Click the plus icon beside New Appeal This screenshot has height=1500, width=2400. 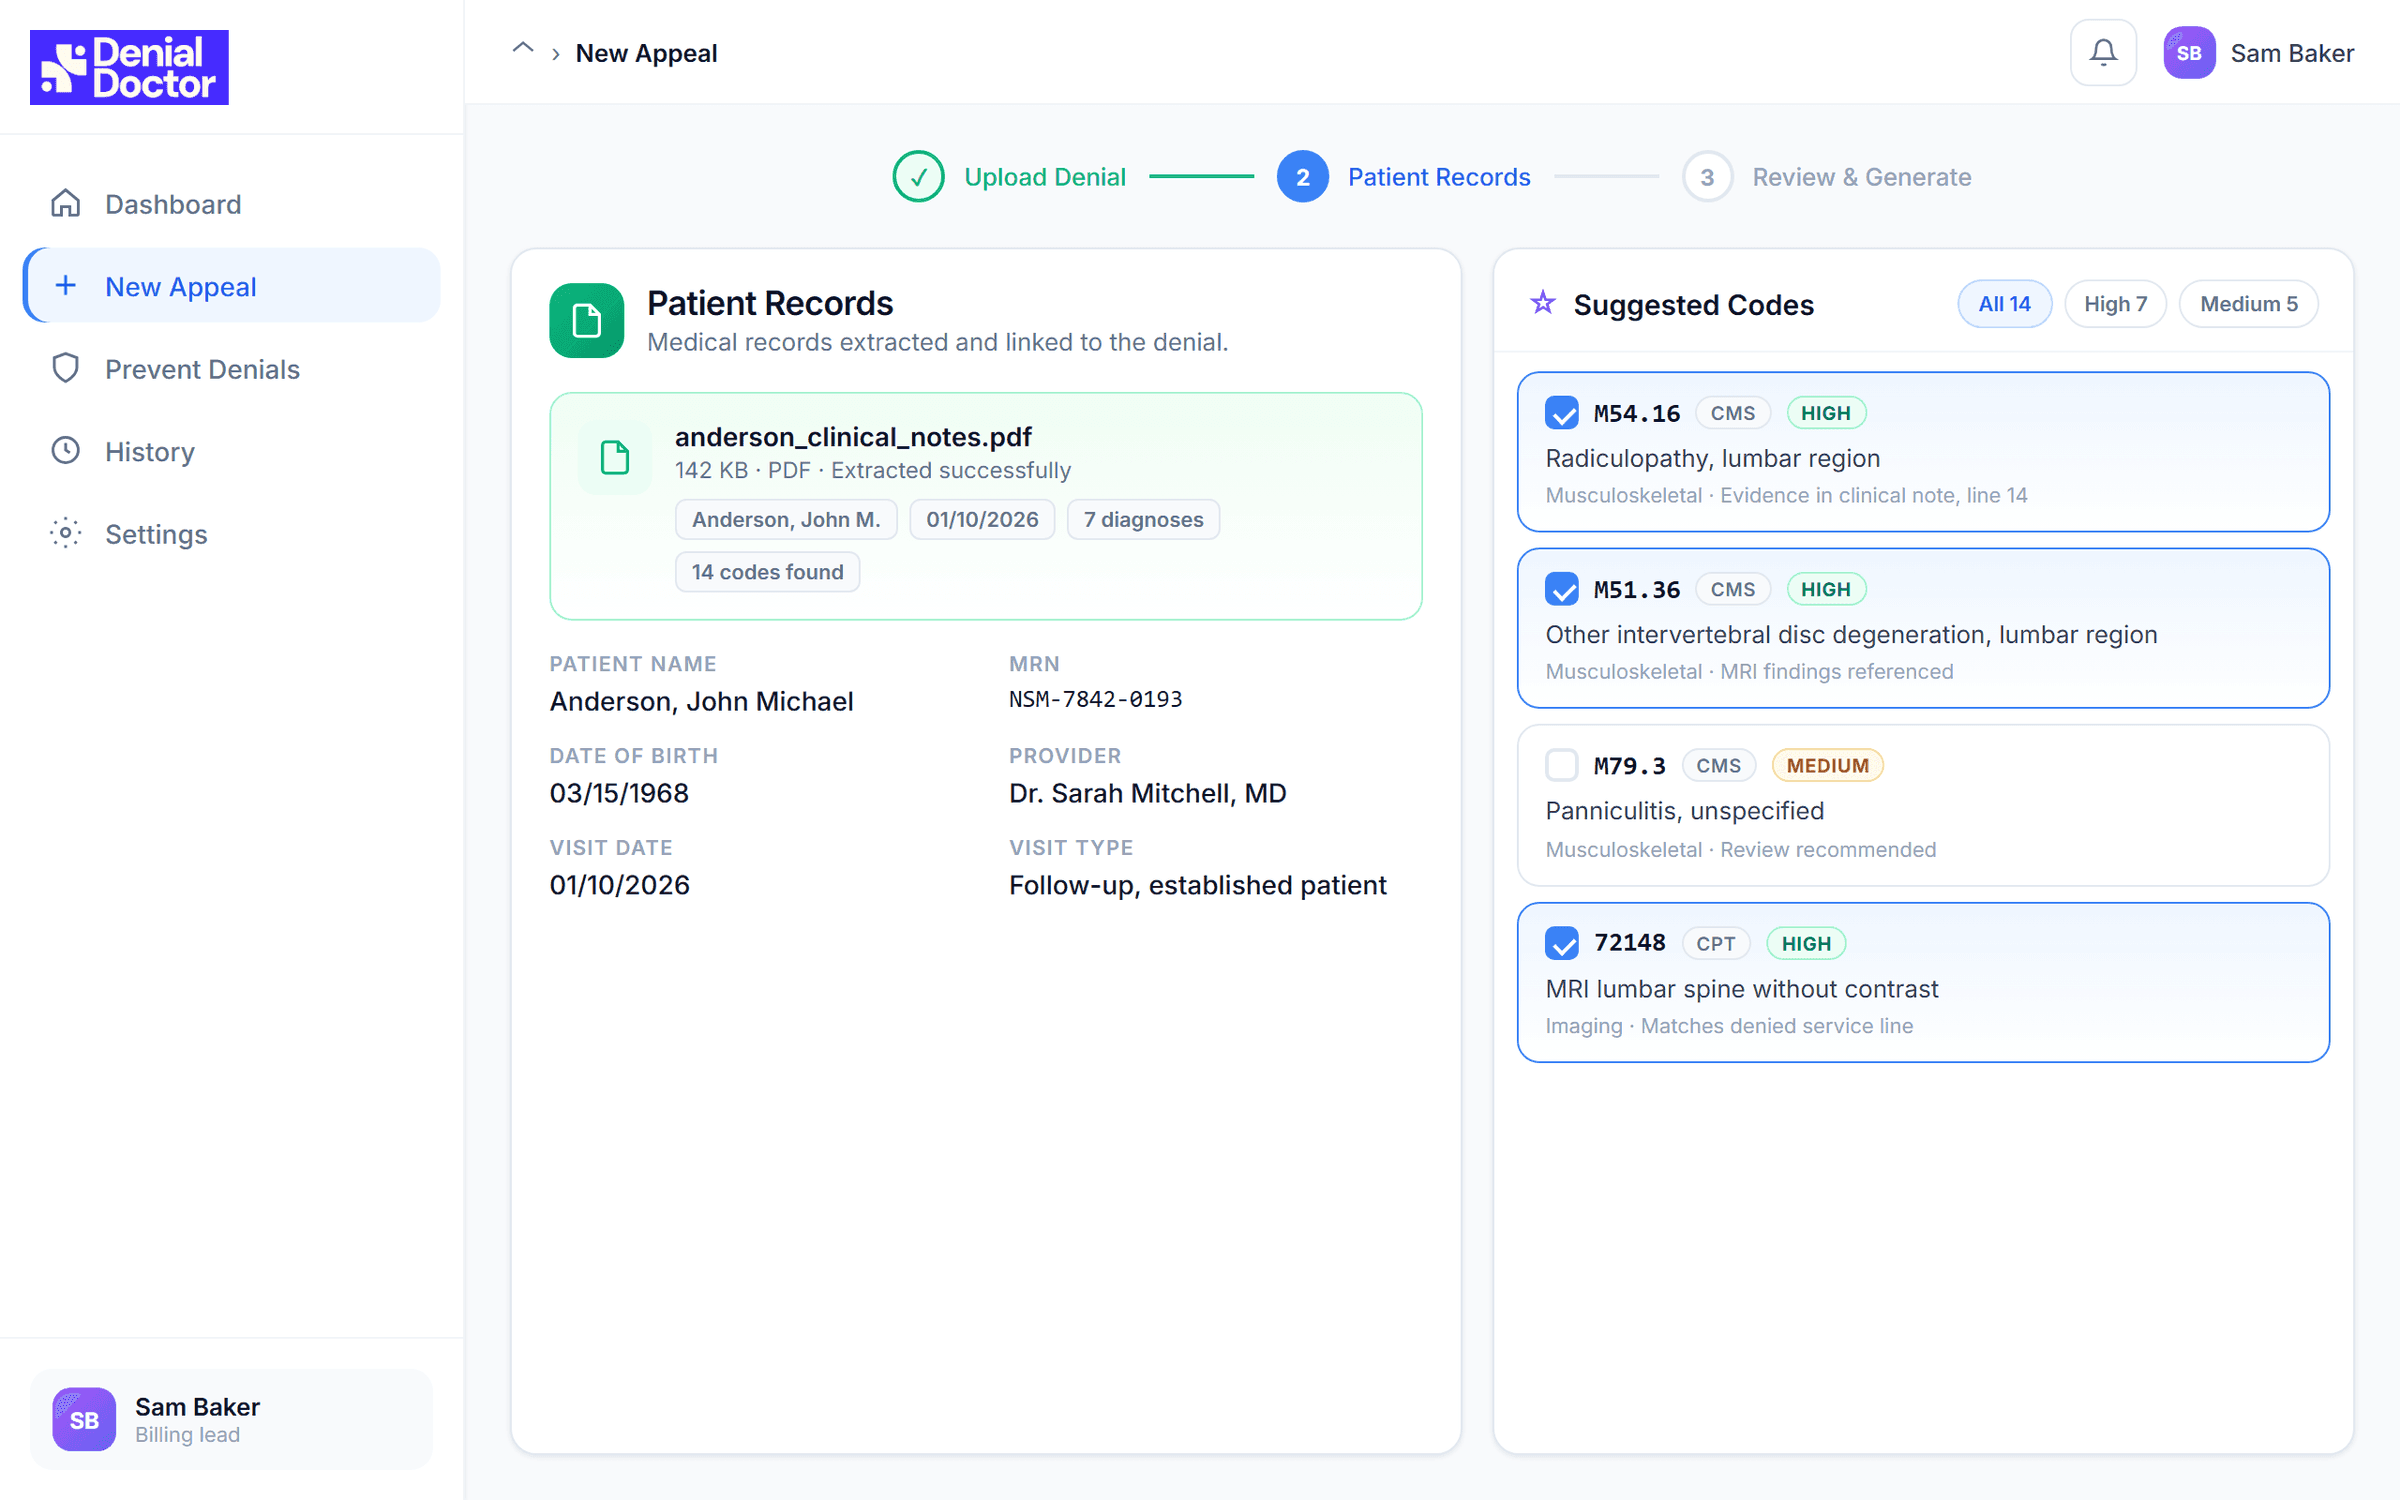point(66,286)
